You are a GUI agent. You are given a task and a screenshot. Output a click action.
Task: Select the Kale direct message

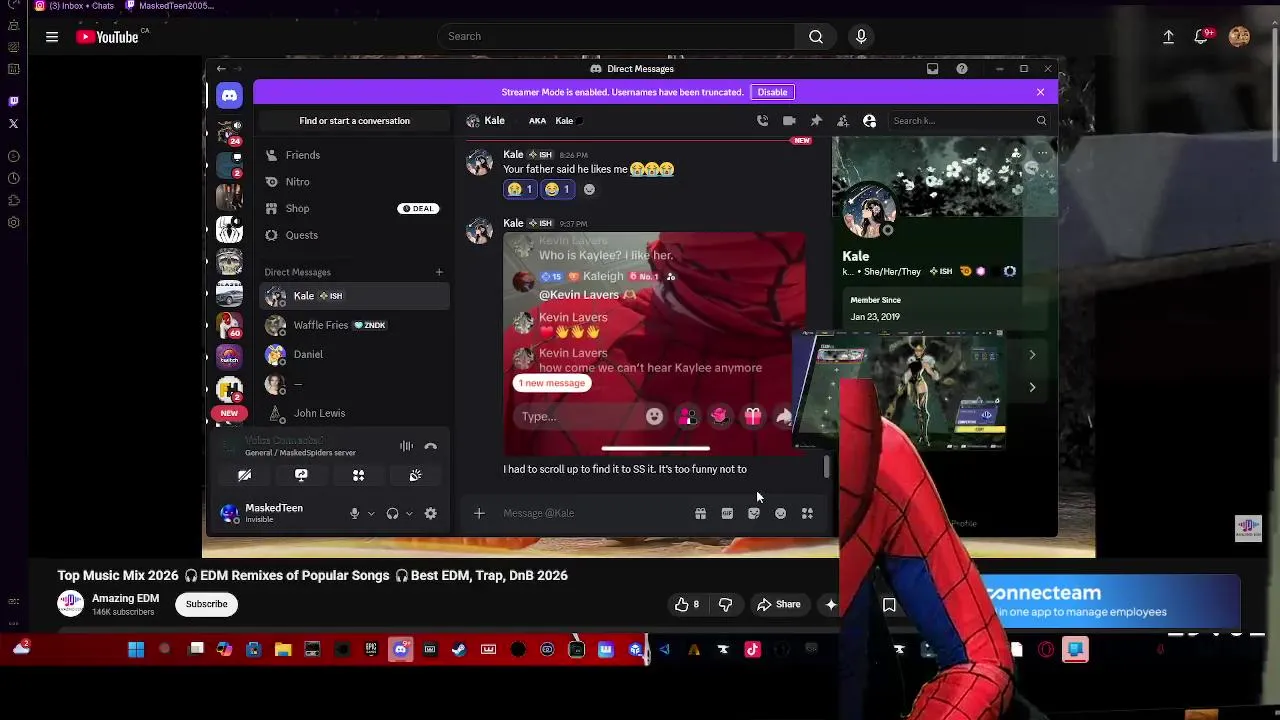354,296
